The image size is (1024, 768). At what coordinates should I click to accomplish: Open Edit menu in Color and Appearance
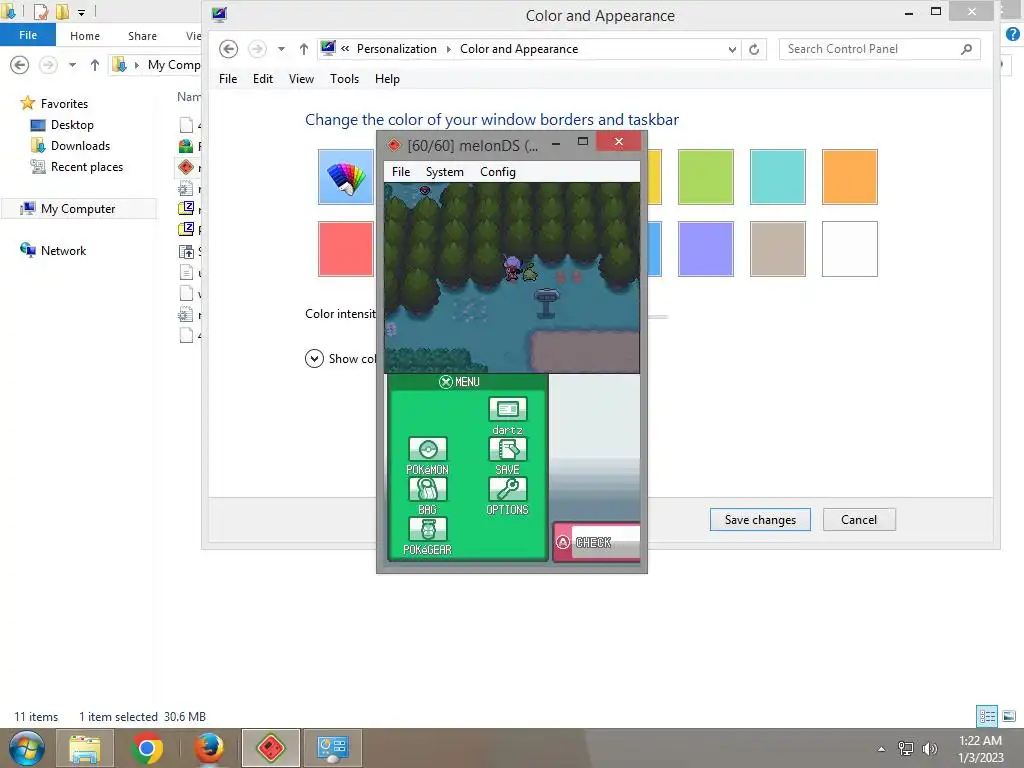(263, 79)
